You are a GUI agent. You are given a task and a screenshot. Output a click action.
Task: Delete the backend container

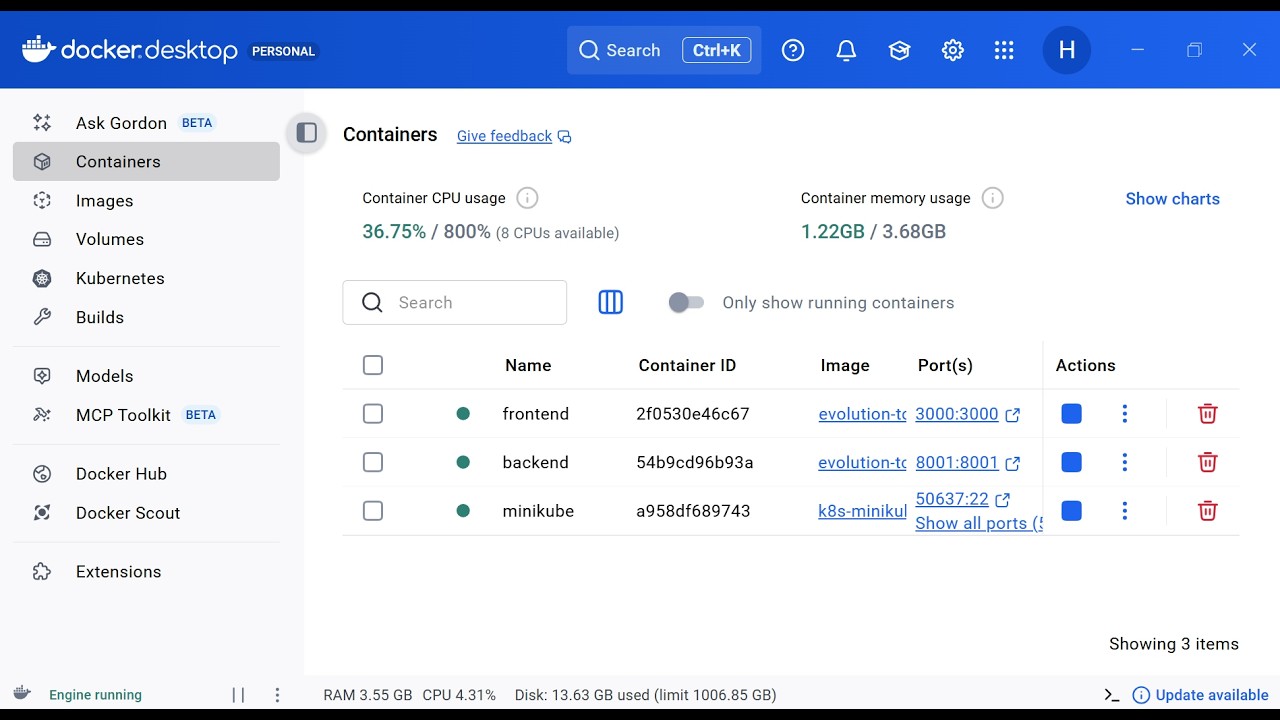click(x=1207, y=462)
